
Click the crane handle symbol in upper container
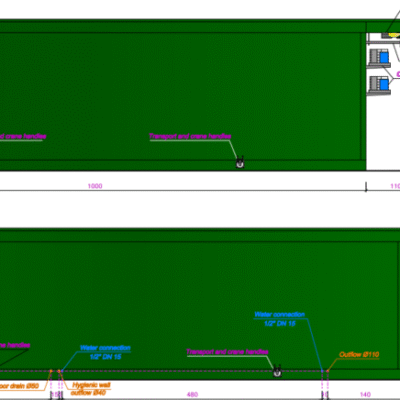240,162
